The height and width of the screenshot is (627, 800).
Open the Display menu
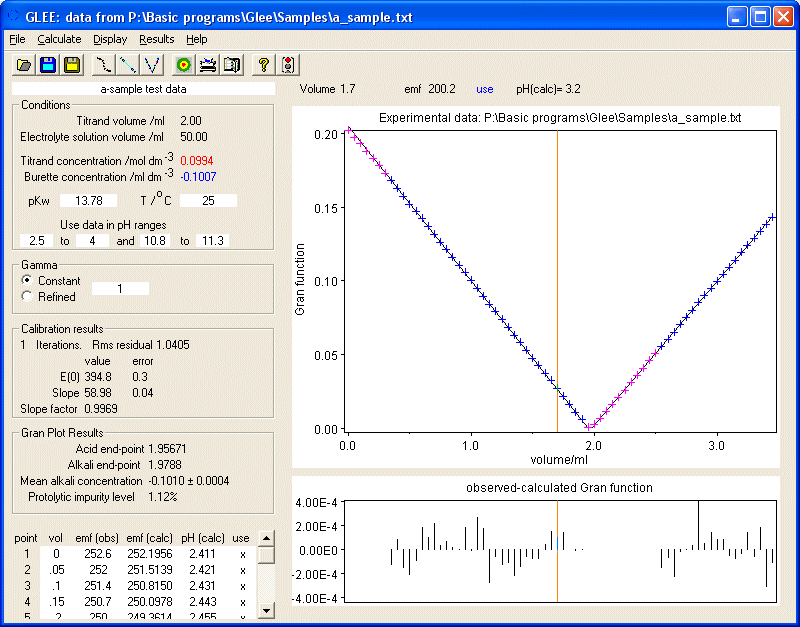coord(110,39)
